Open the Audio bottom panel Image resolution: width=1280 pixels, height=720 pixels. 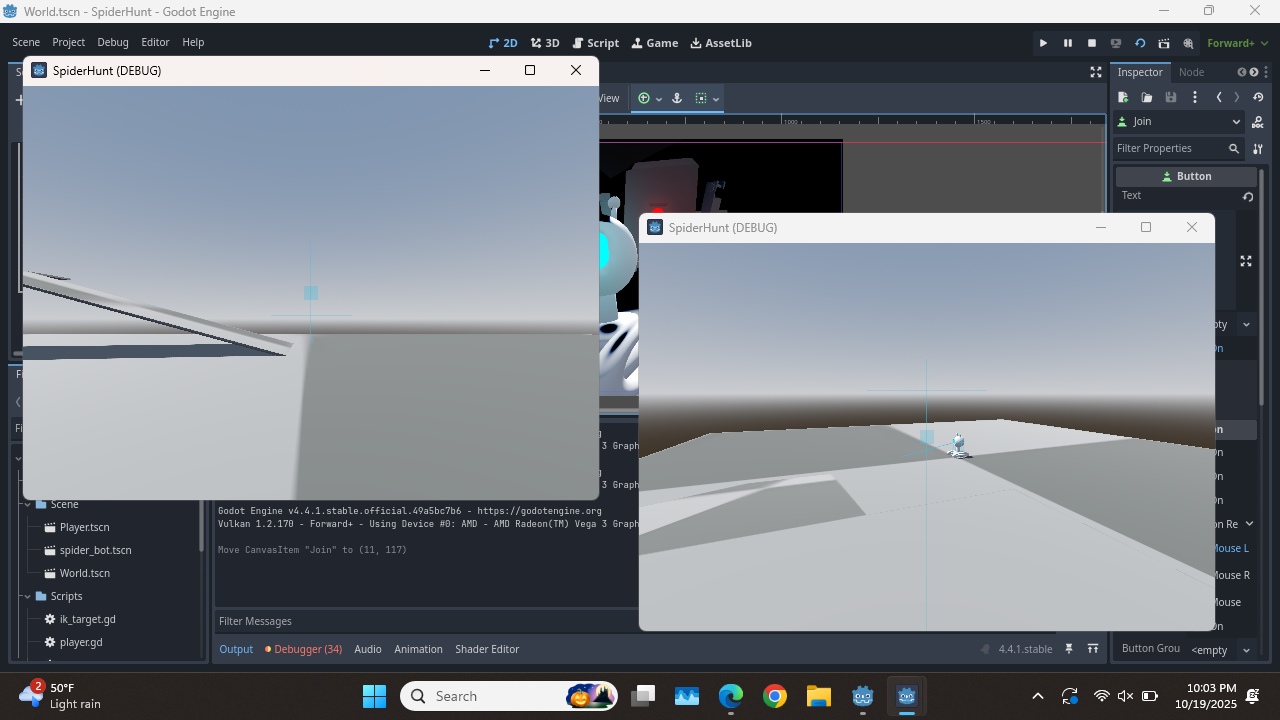coord(368,649)
